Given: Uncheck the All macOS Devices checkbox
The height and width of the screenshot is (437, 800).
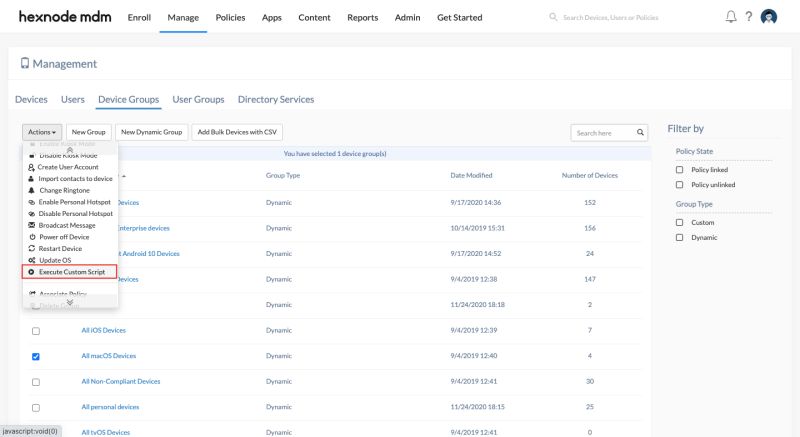Looking at the screenshot, I should tap(36, 356).
